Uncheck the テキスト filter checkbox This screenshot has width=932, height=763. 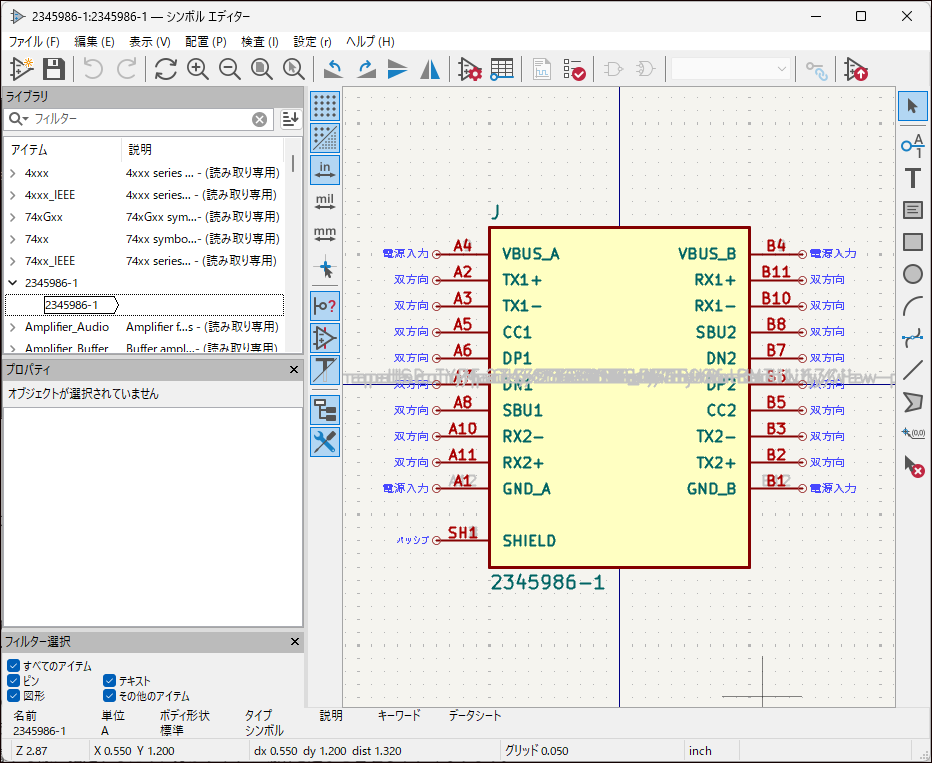[110, 681]
